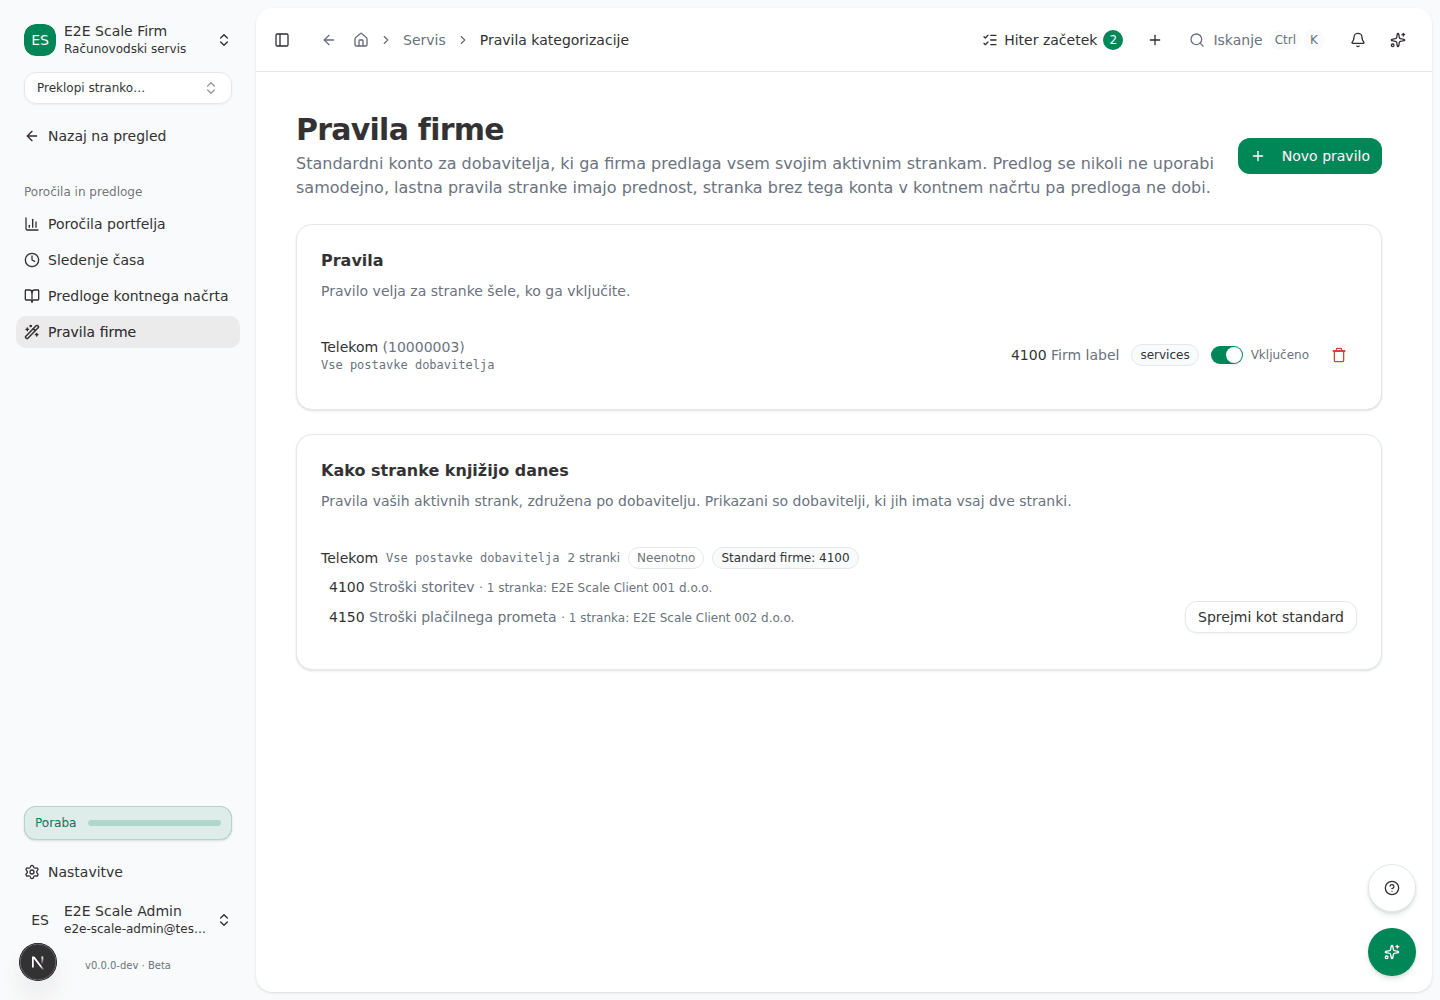1440x1000 pixels.
Task: Click the round N badge icon
Action: point(38,962)
